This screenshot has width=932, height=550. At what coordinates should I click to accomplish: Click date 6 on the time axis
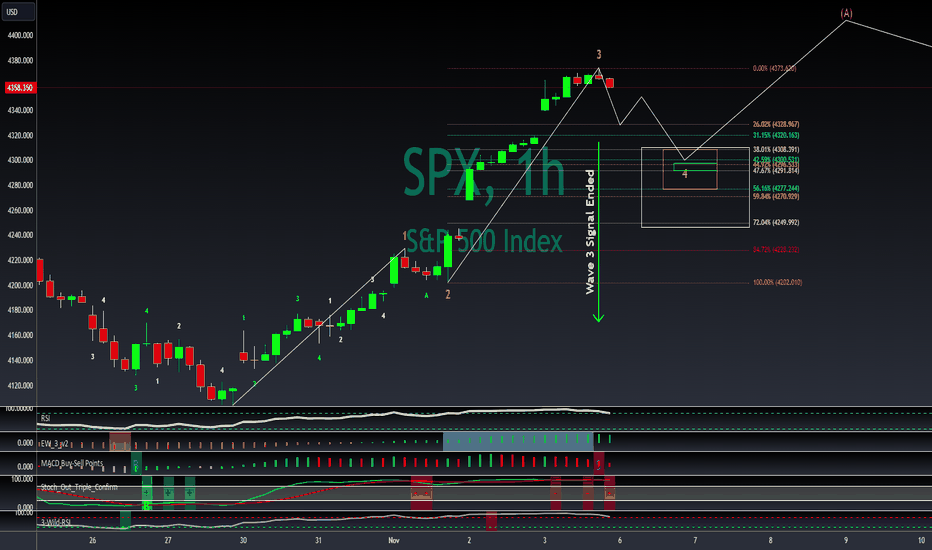(x=620, y=540)
